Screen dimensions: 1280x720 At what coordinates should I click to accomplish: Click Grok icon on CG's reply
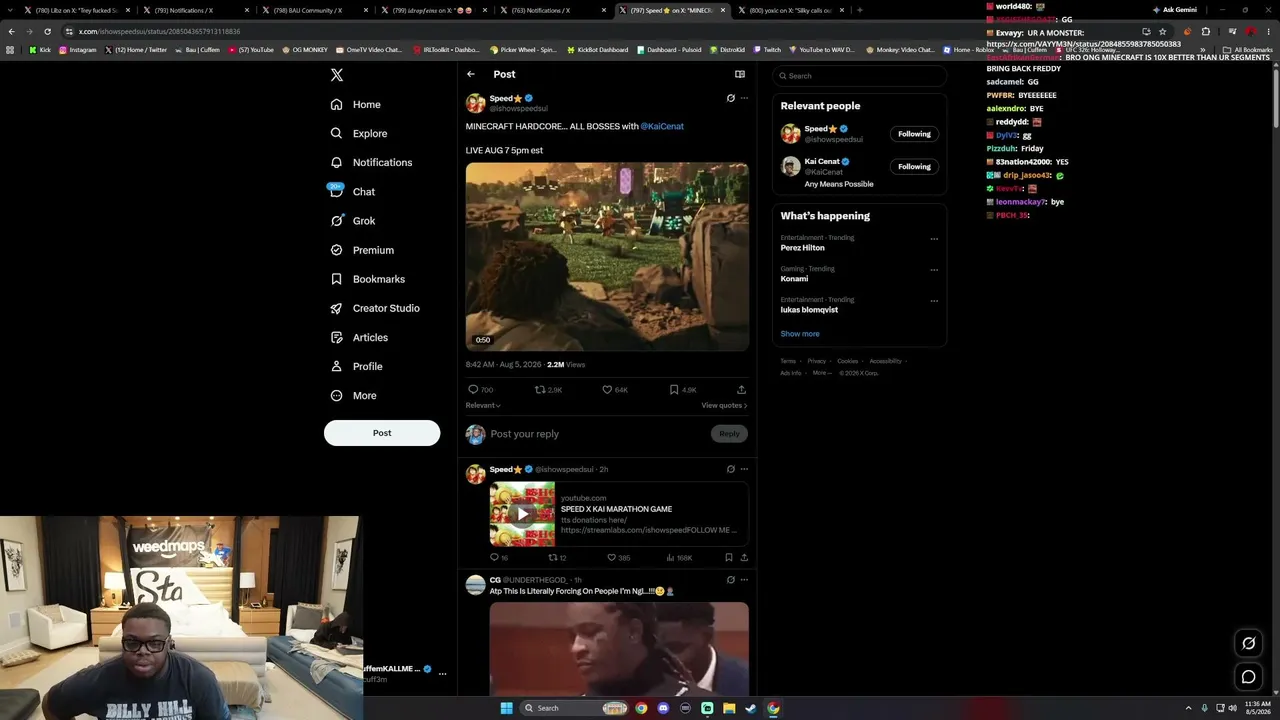coord(731,580)
